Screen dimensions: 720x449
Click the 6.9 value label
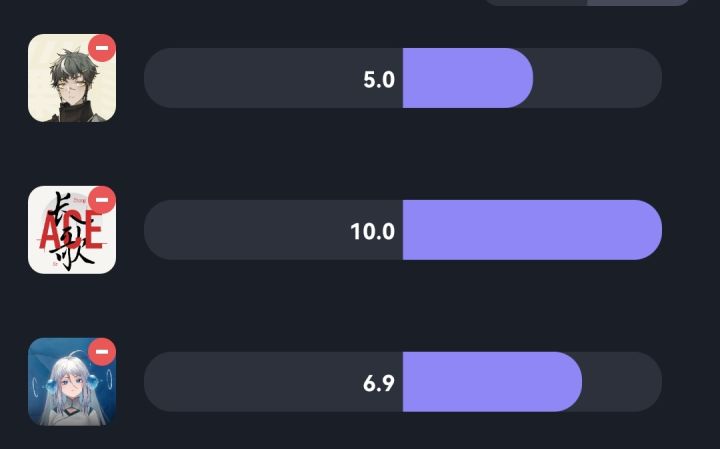point(379,382)
